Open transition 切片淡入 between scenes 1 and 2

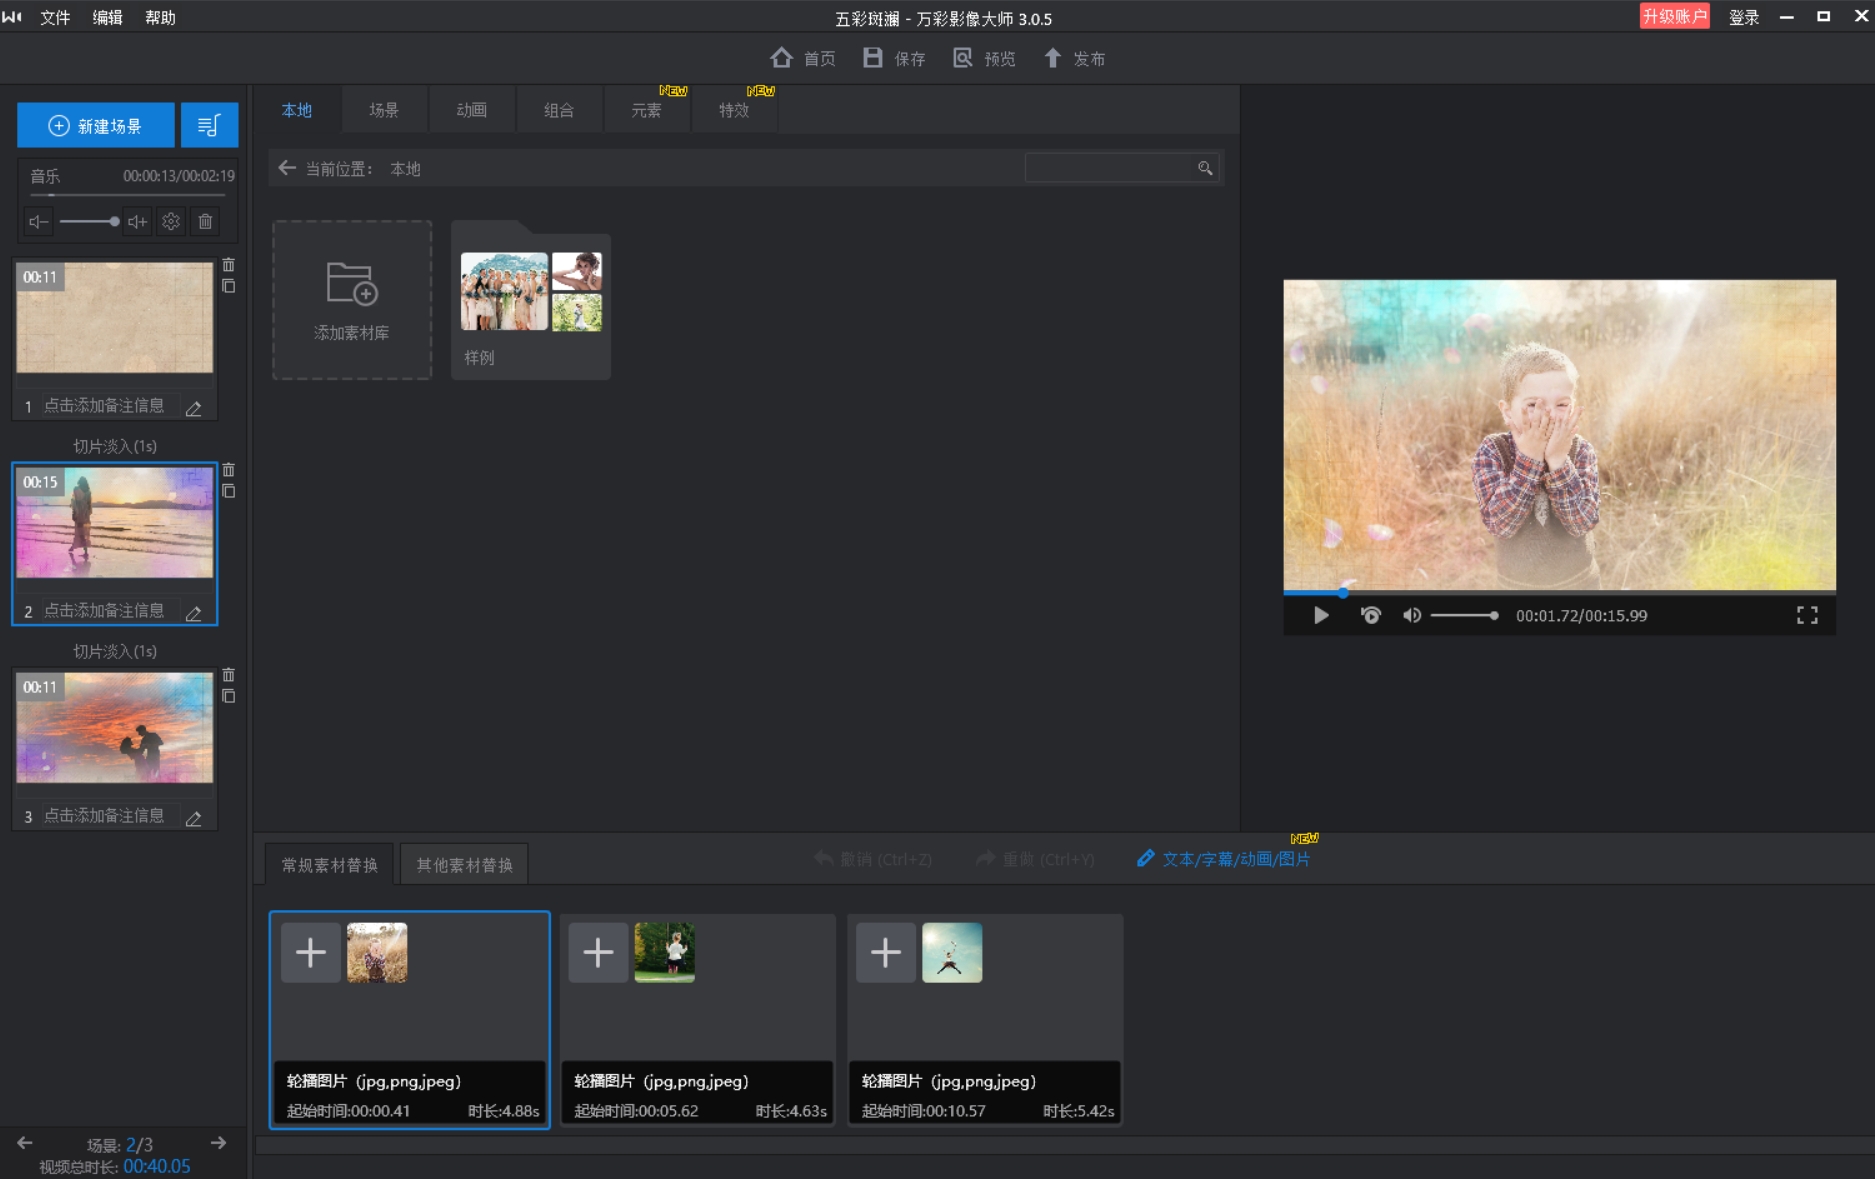pos(115,446)
